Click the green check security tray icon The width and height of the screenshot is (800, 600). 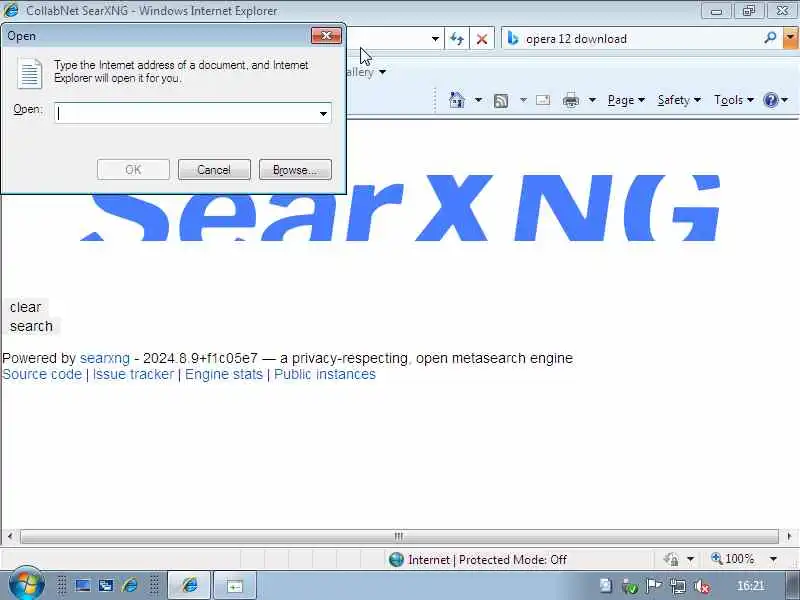630,587
